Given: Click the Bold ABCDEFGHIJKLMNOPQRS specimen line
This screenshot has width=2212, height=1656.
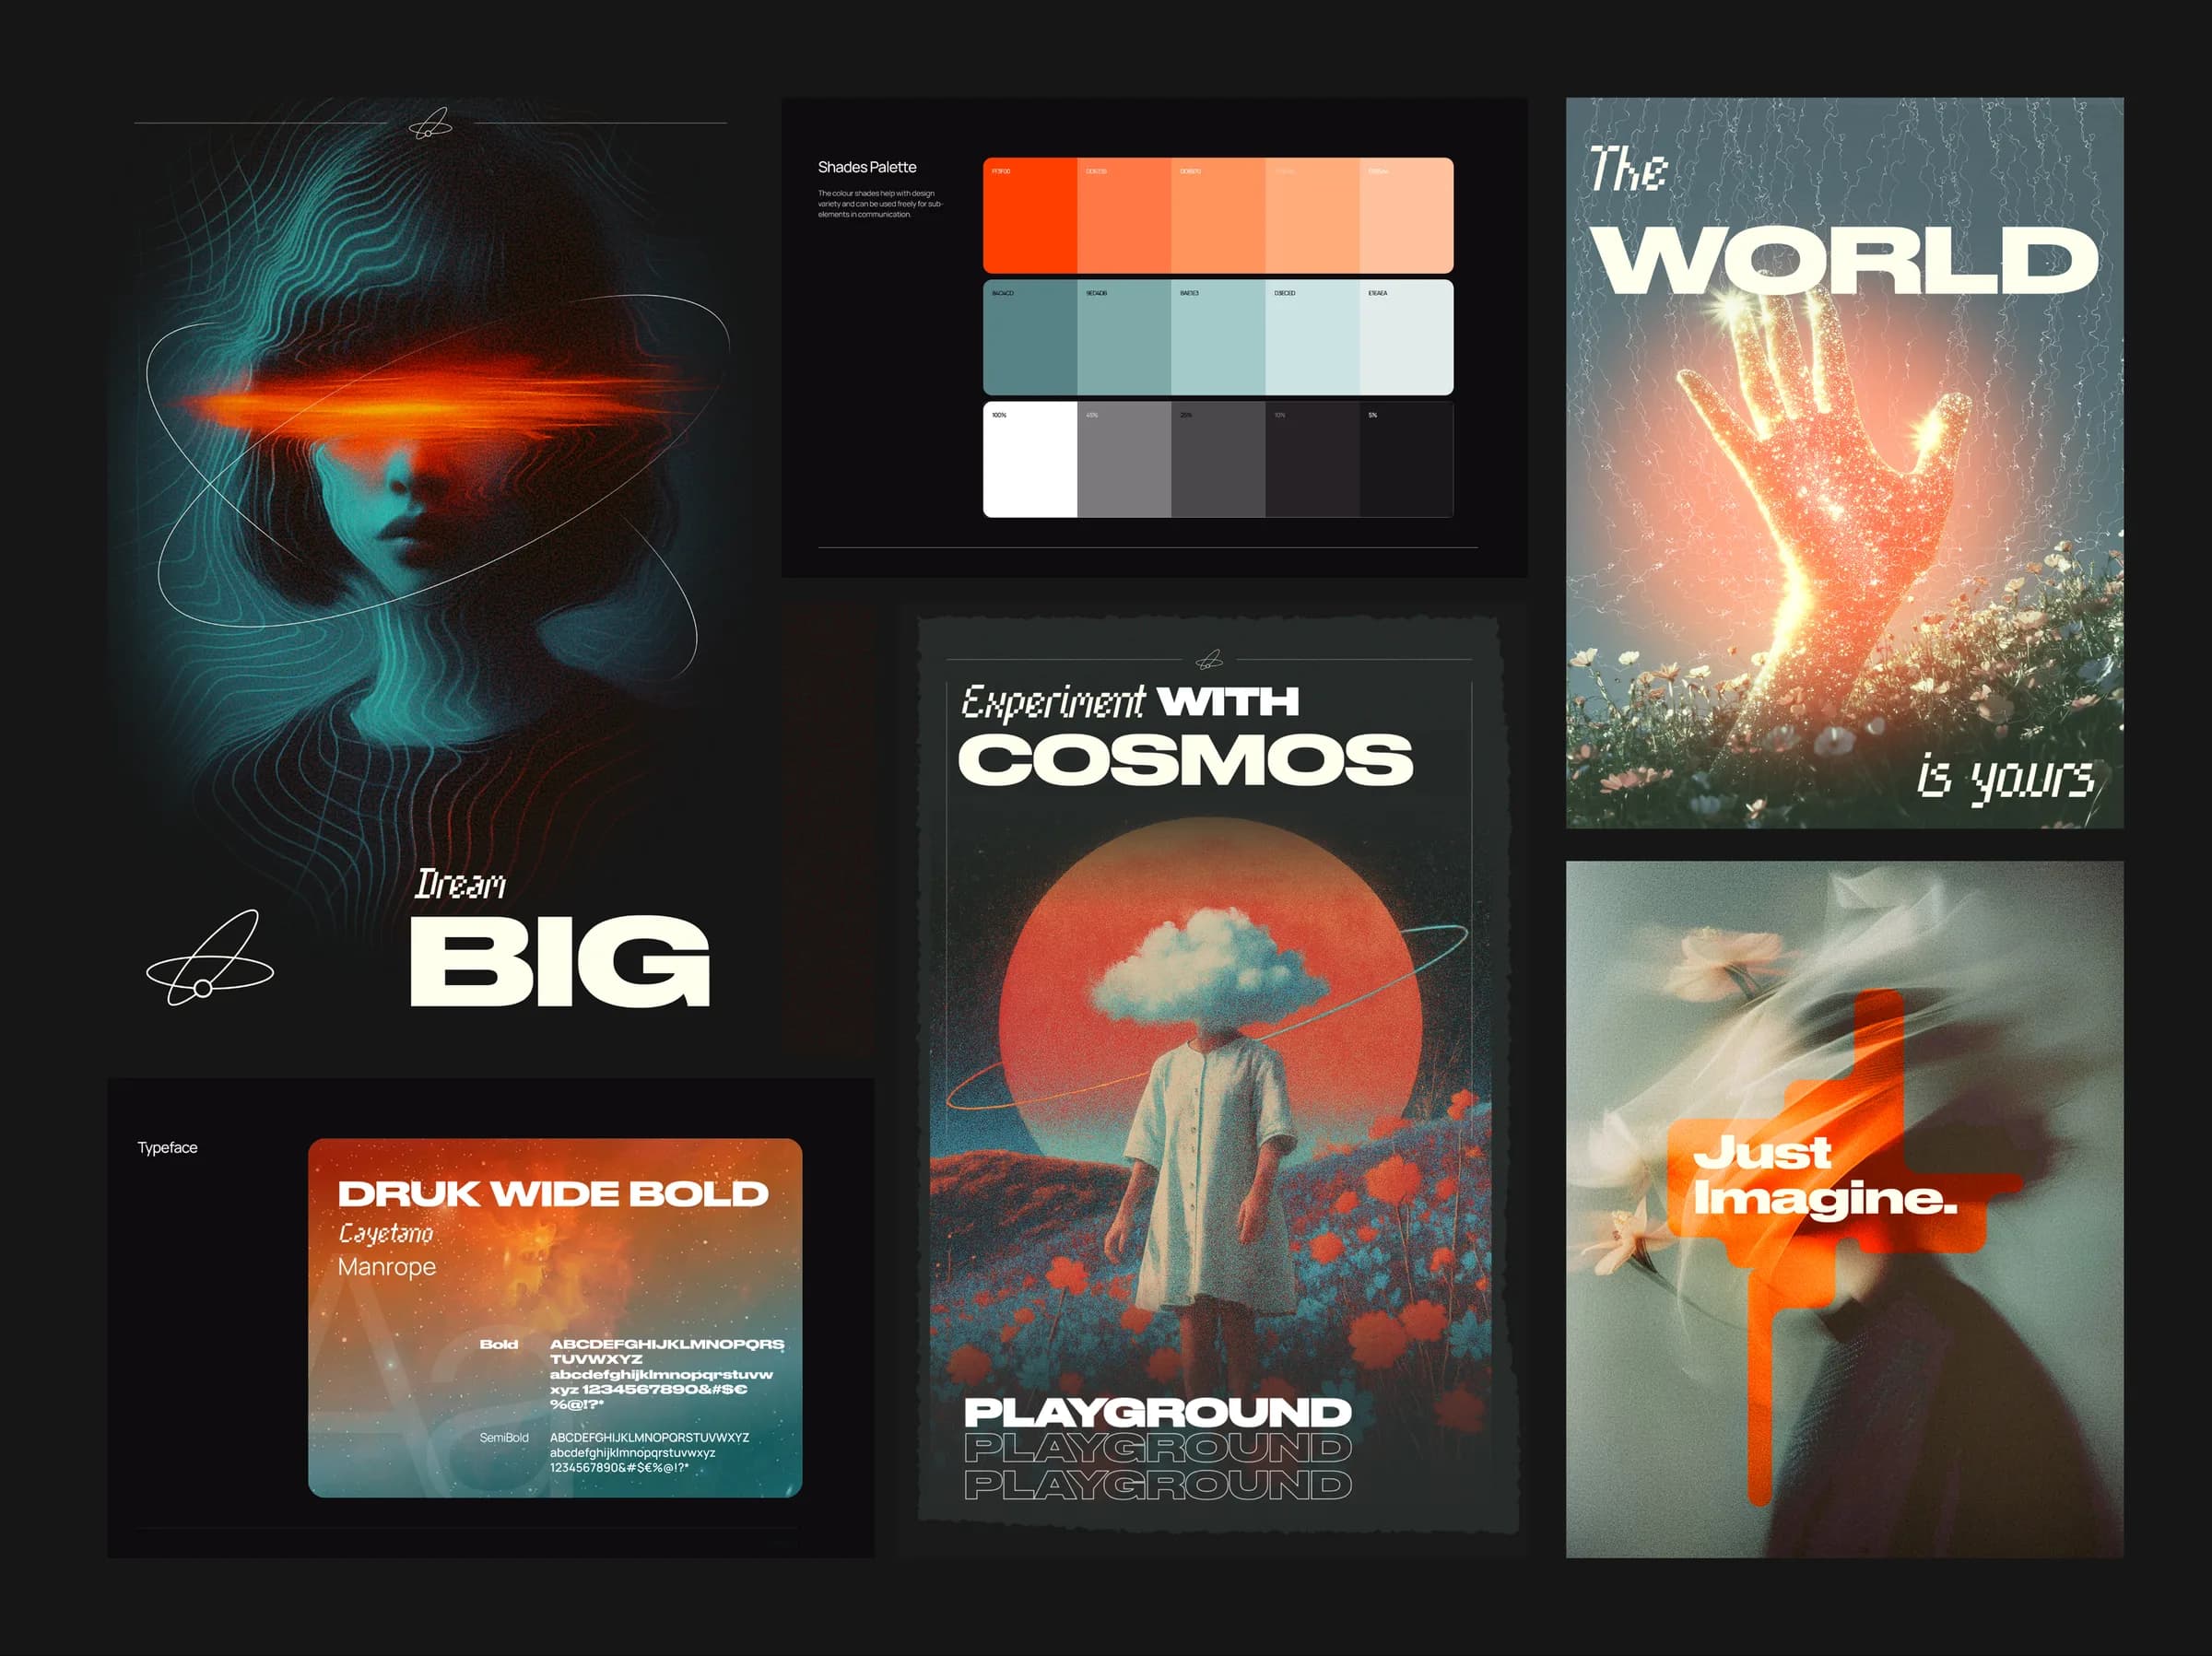Looking at the screenshot, I should click(667, 1344).
